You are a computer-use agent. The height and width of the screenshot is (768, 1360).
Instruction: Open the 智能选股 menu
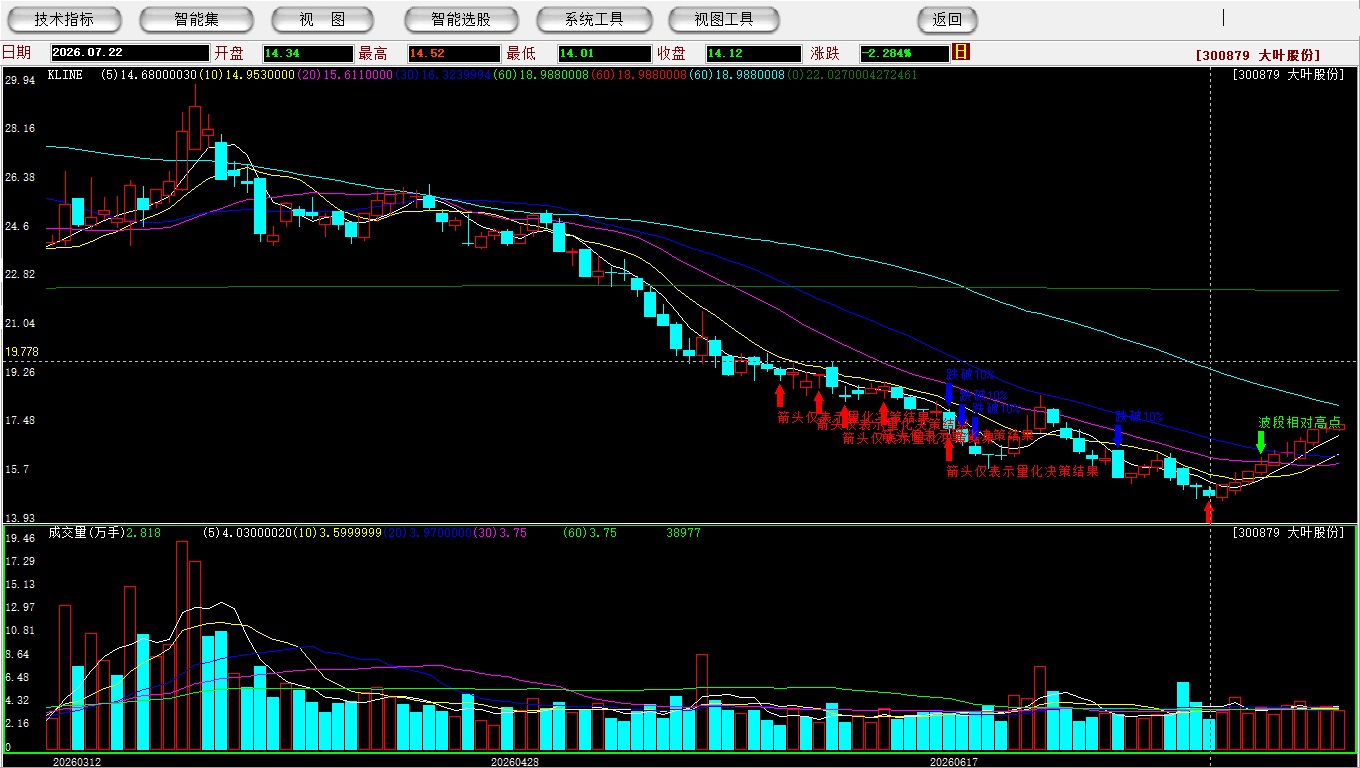(x=461, y=19)
